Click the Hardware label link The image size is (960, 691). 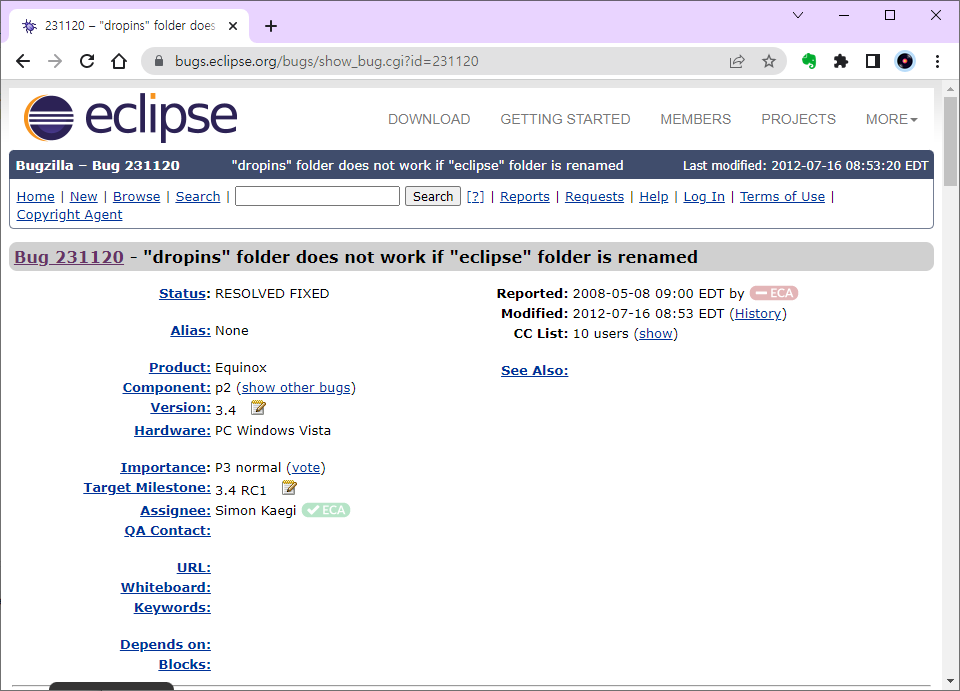coord(173,430)
